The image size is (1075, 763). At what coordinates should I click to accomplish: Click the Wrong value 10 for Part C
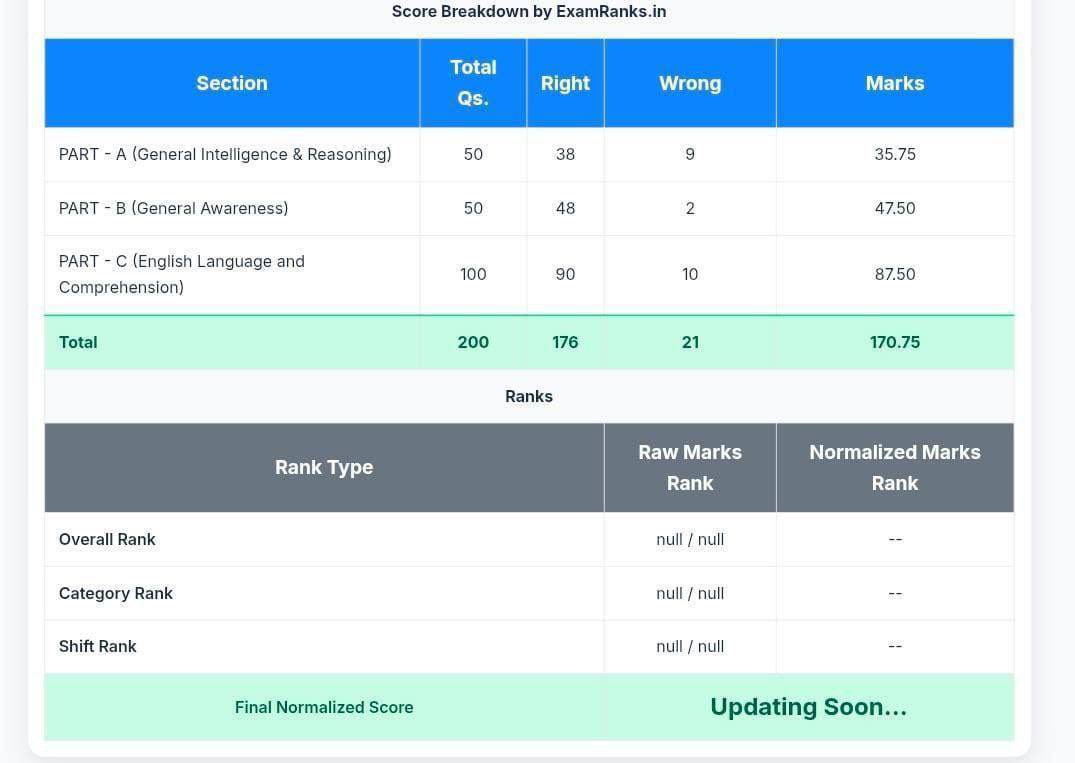pos(690,274)
